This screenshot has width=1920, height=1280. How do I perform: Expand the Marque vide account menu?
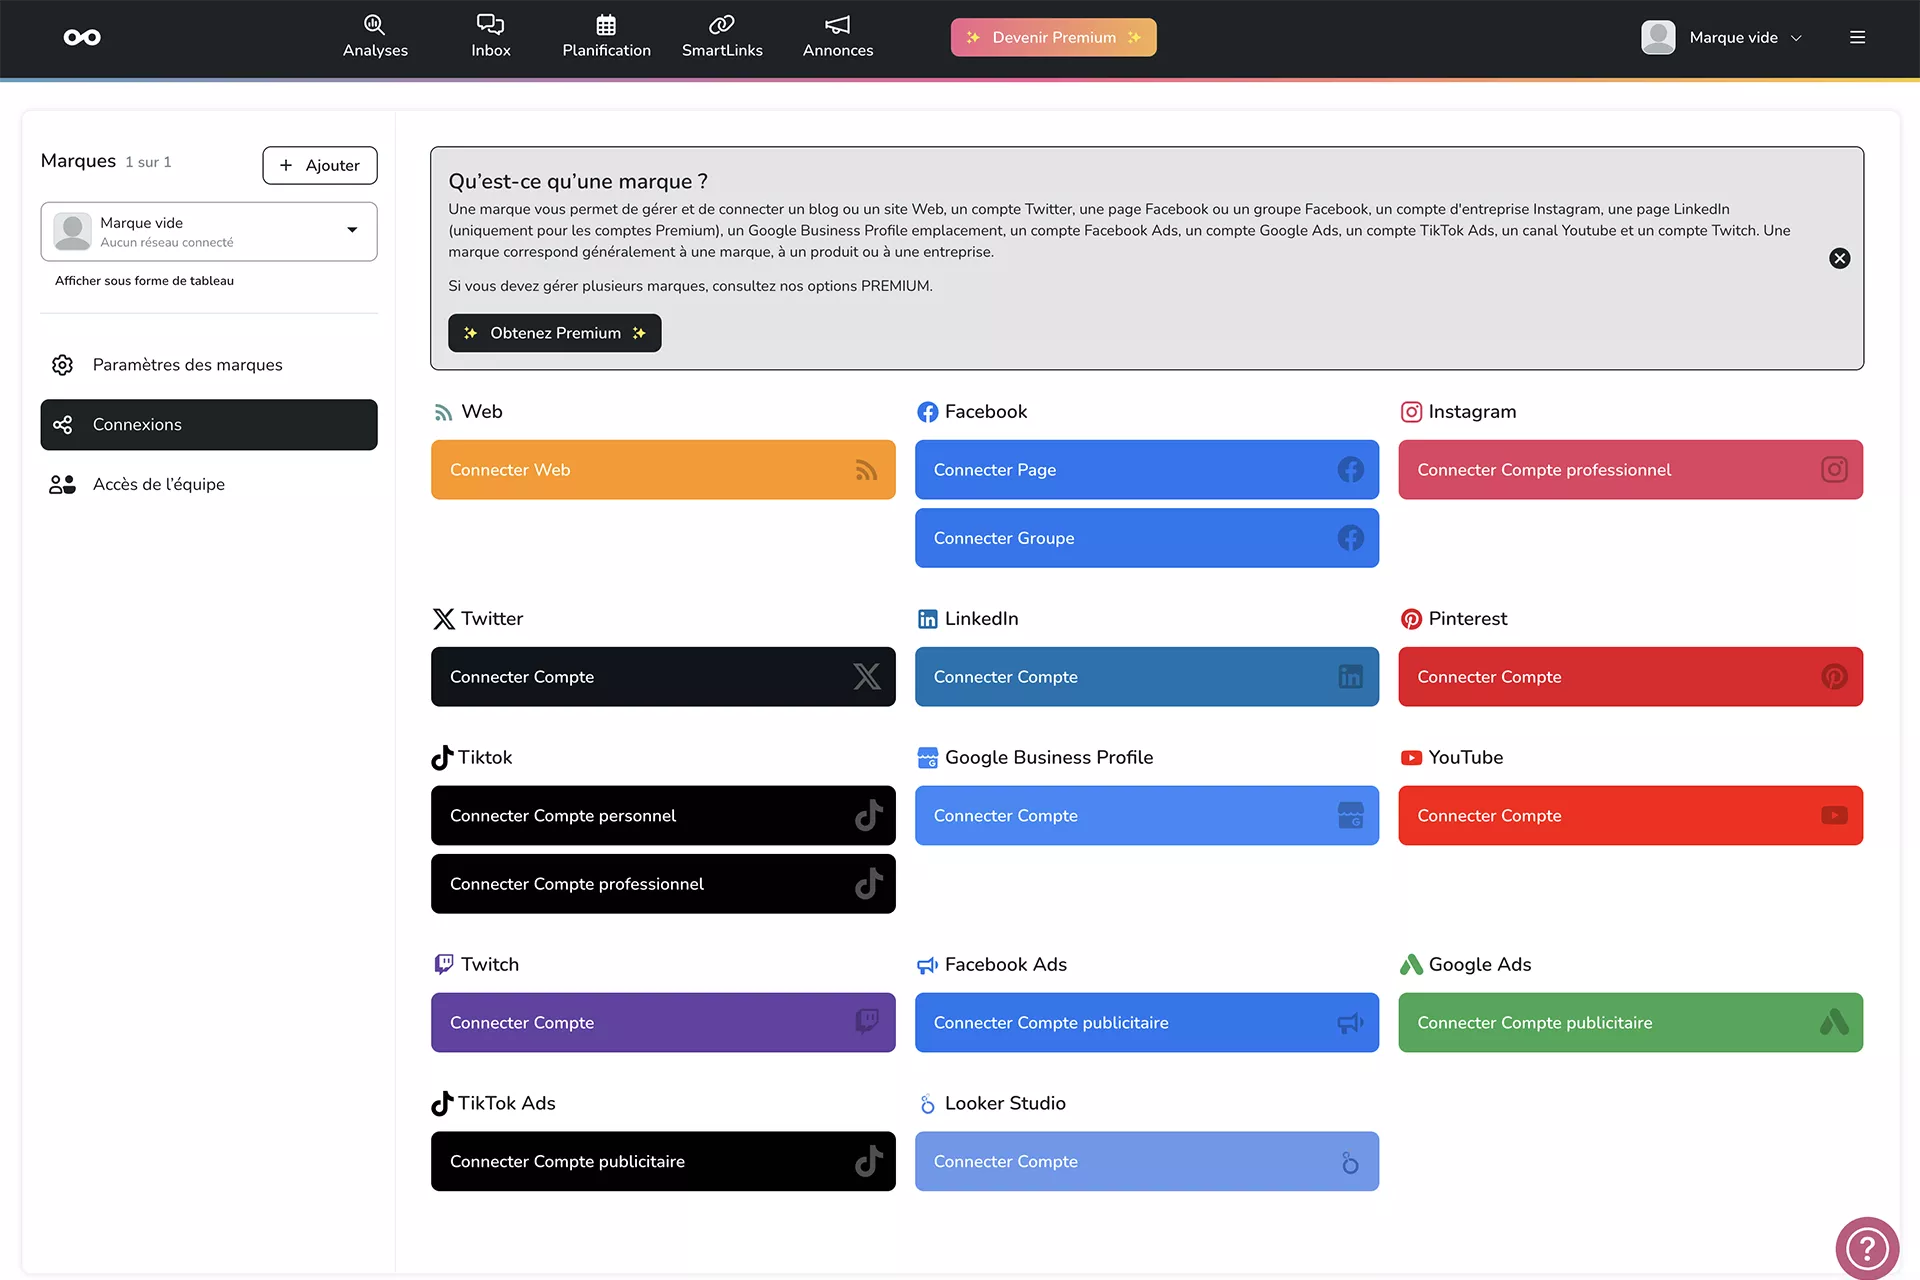[x=1722, y=37]
